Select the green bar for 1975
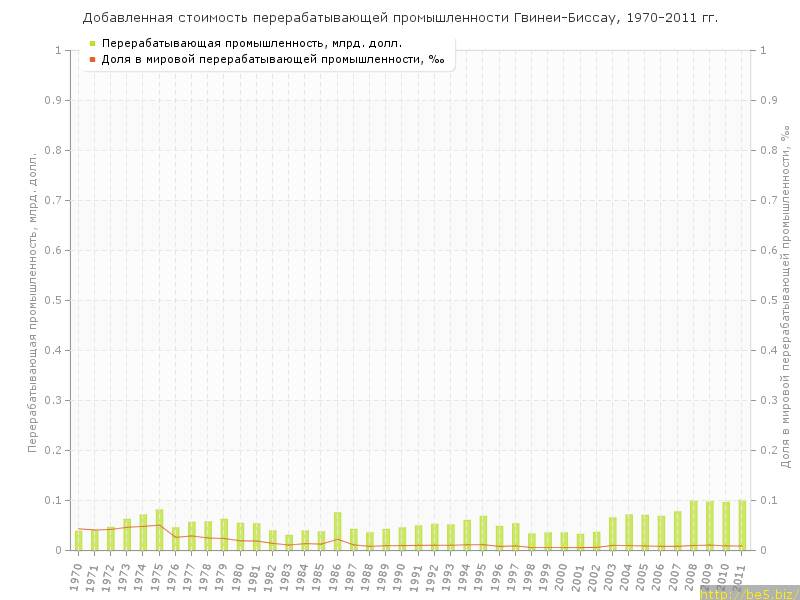 (159, 530)
